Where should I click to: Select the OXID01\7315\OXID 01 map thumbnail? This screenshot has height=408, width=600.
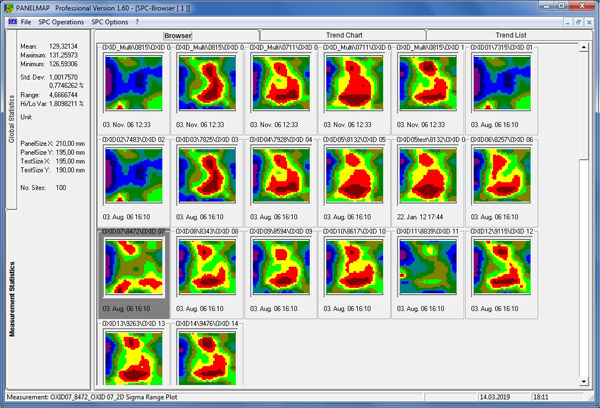tap(502, 83)
